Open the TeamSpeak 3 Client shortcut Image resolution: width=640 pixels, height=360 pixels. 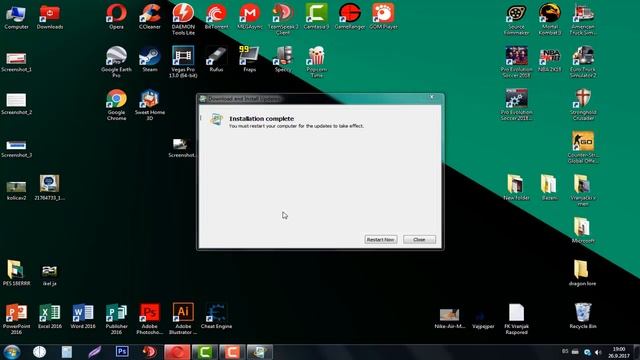[283, 19]
